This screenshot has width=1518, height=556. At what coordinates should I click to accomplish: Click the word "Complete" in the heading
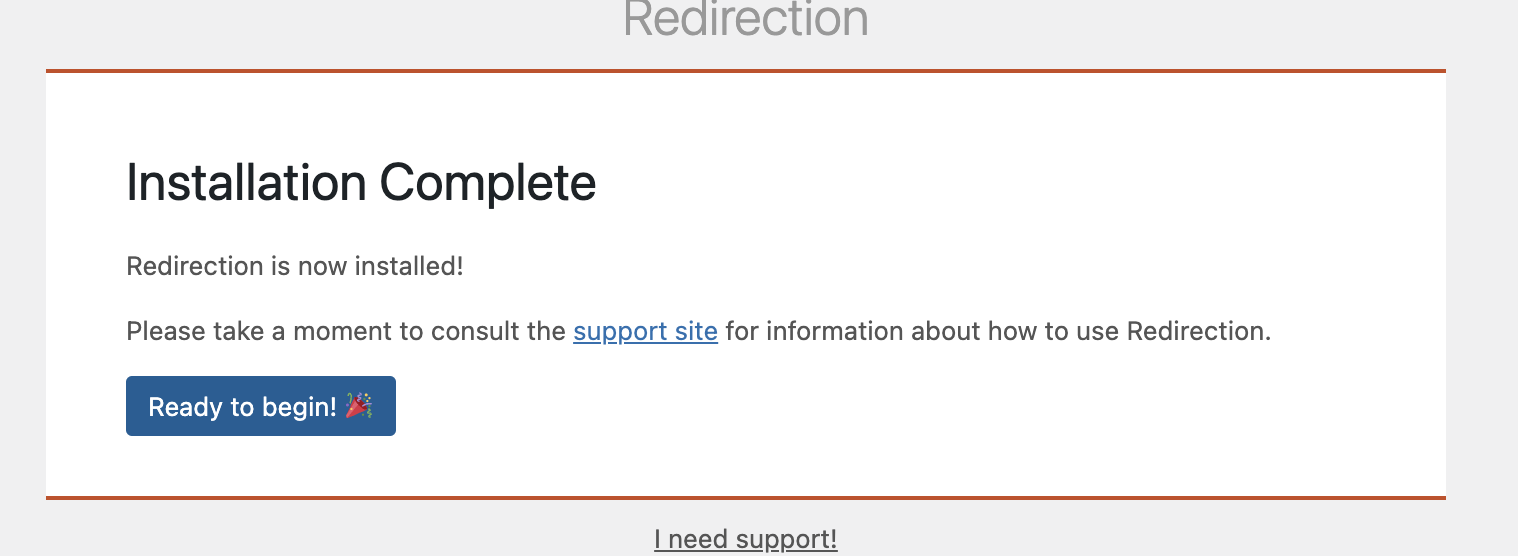488,183
